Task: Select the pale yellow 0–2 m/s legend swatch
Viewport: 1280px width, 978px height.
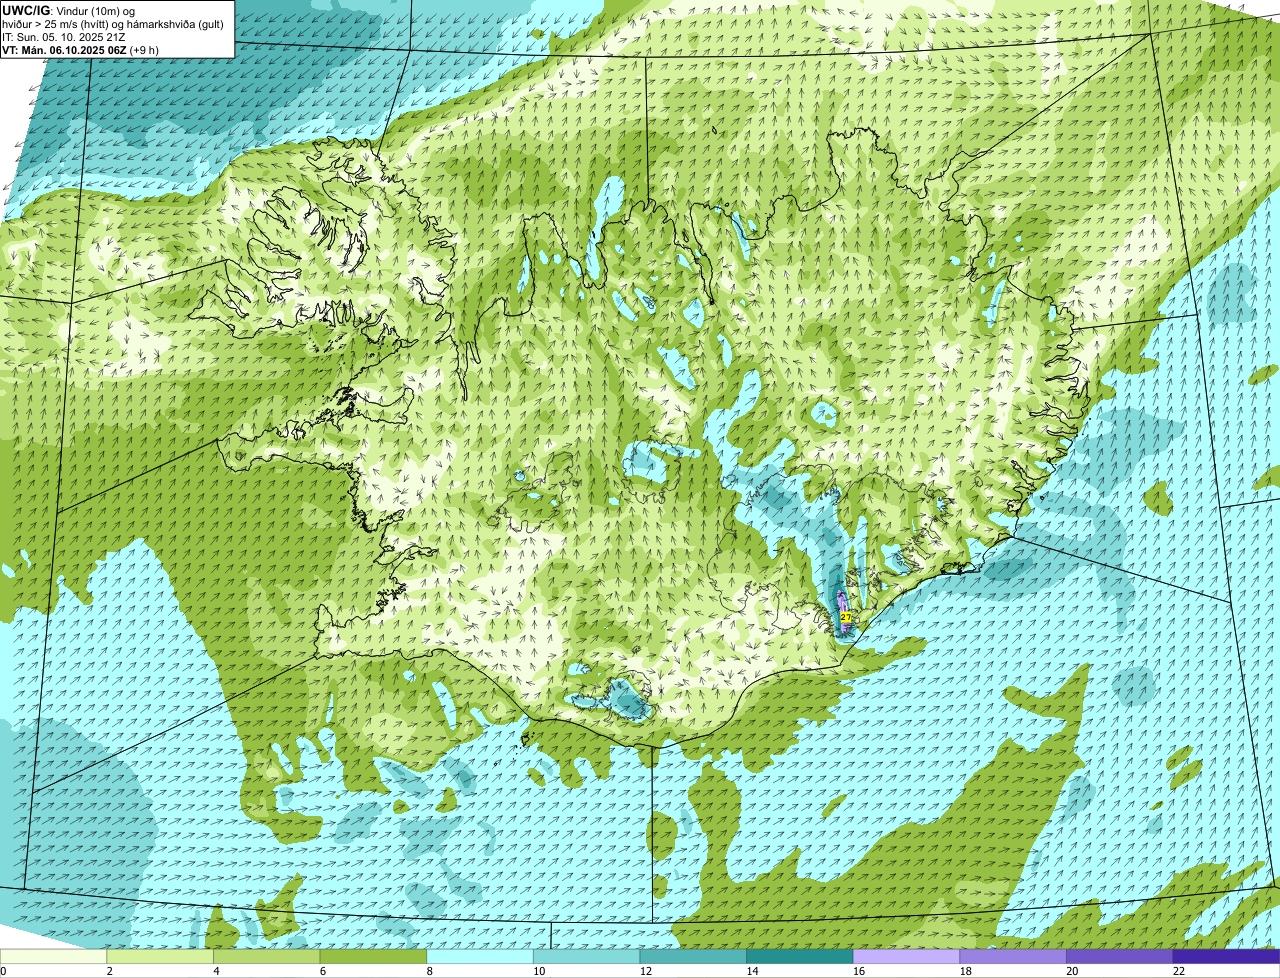Action: [53, 956]
